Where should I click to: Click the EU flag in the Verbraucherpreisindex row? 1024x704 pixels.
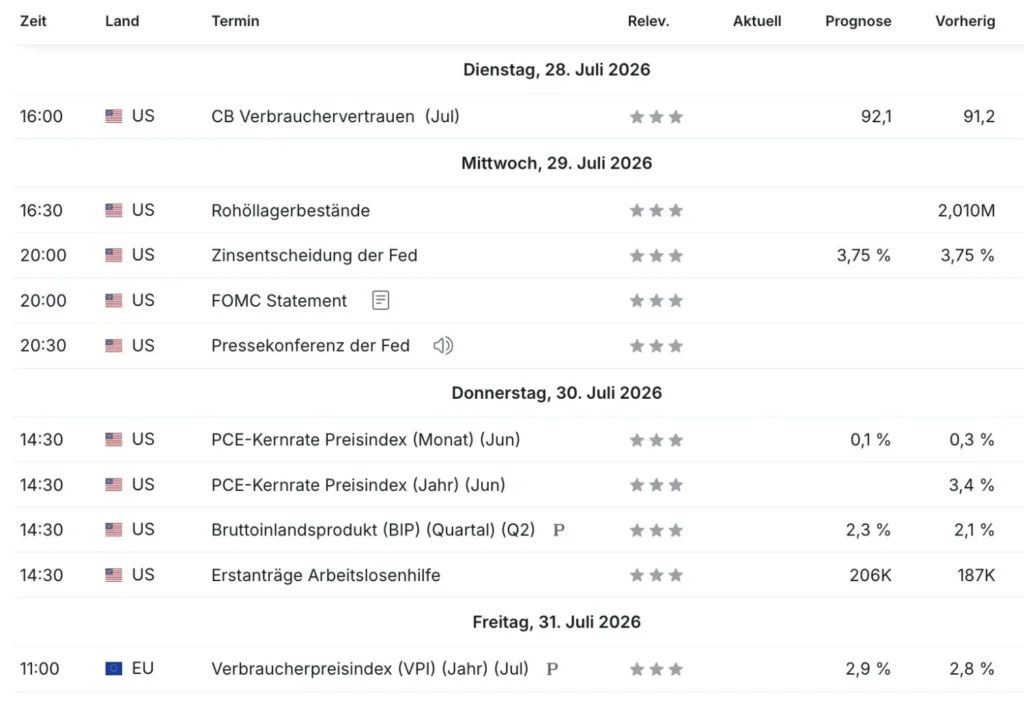(x=114, y=669)
